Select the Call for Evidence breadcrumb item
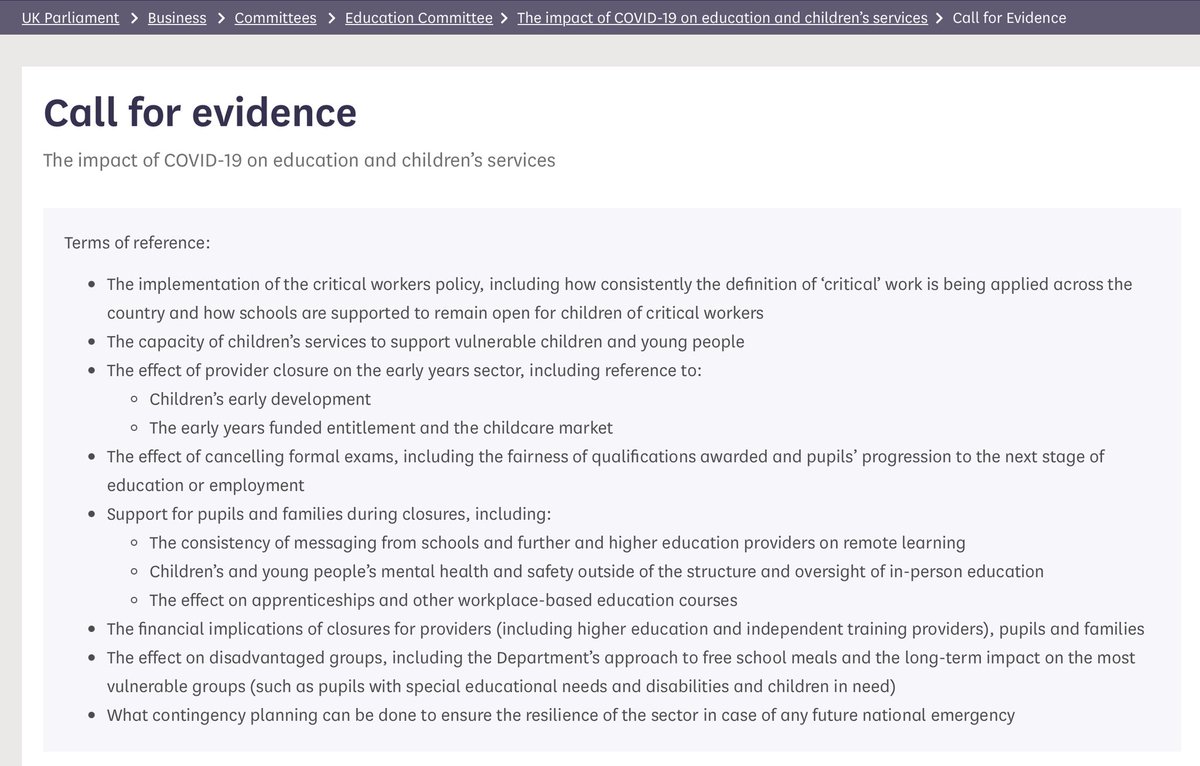Viewport: 1200px width, 766px height. (x=1009, y=18)
